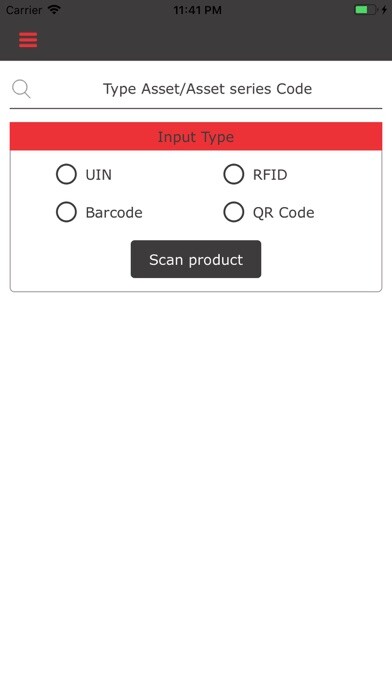Click the Scan product button

point(196,259)
